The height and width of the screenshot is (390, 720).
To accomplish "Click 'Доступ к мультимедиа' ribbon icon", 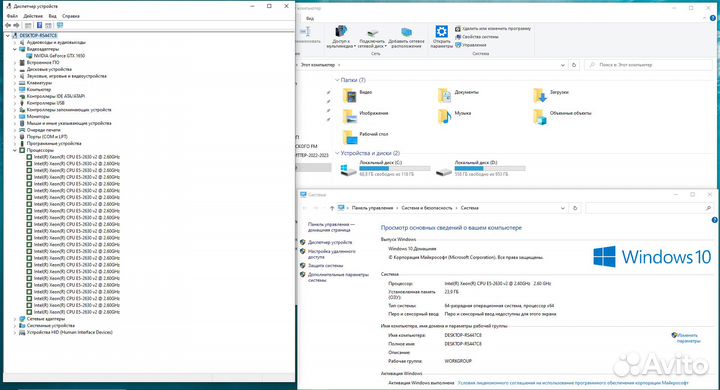I will [x=341, y=37].
